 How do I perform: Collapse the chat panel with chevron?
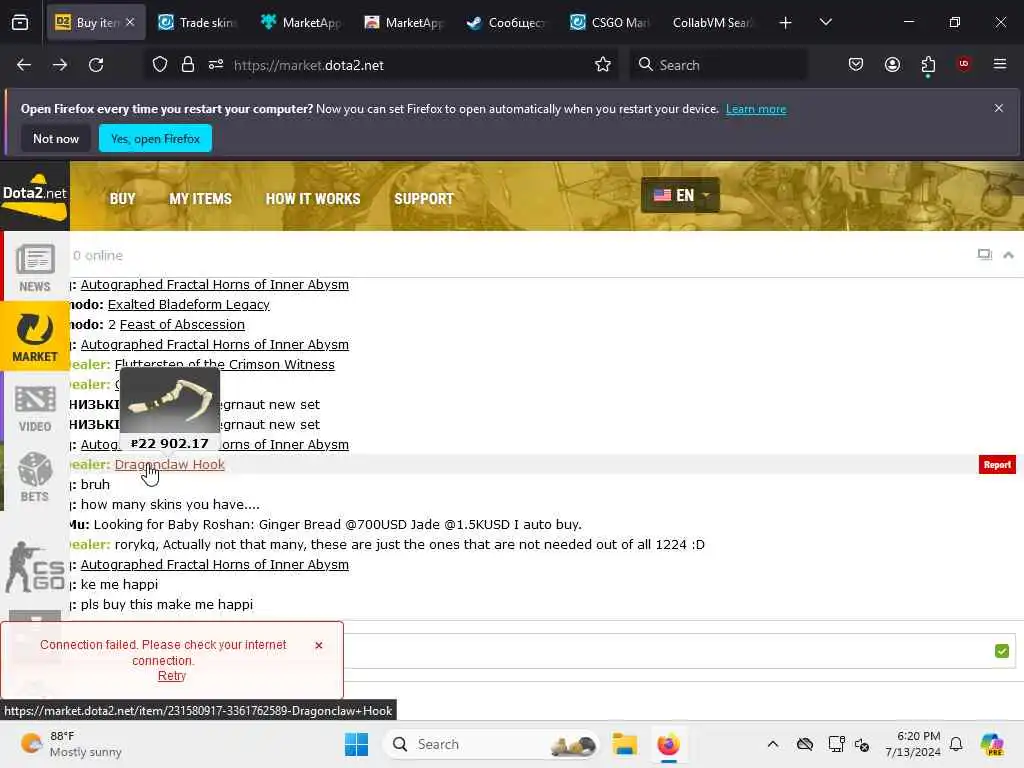[1008, 255]
